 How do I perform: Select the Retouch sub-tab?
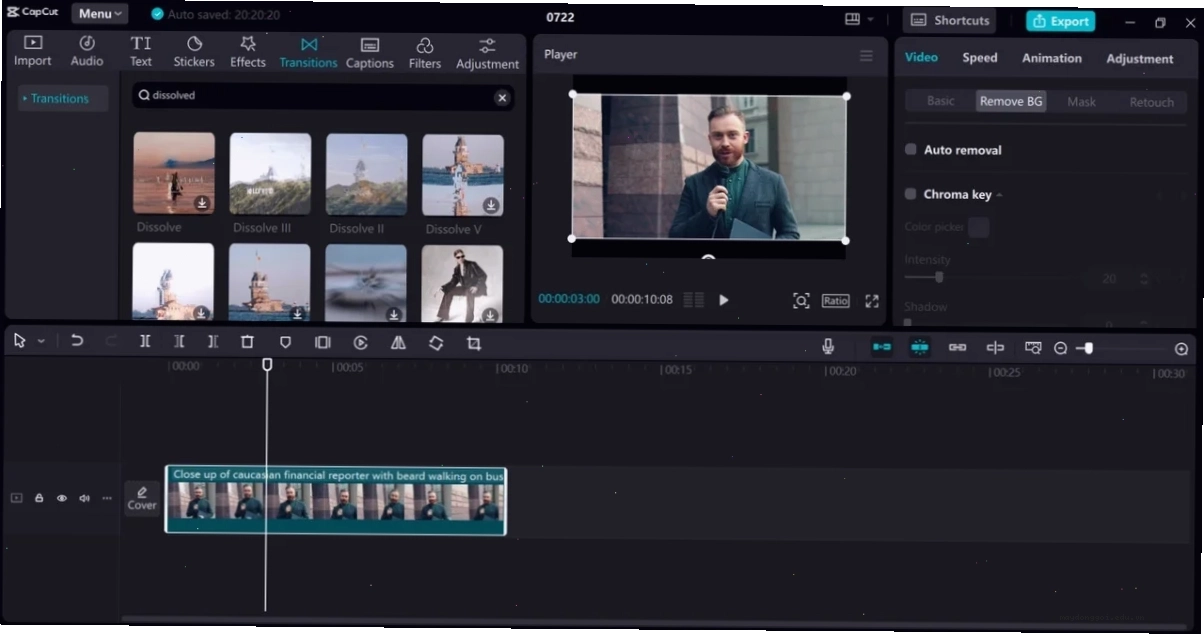[x=1151, y=102]
